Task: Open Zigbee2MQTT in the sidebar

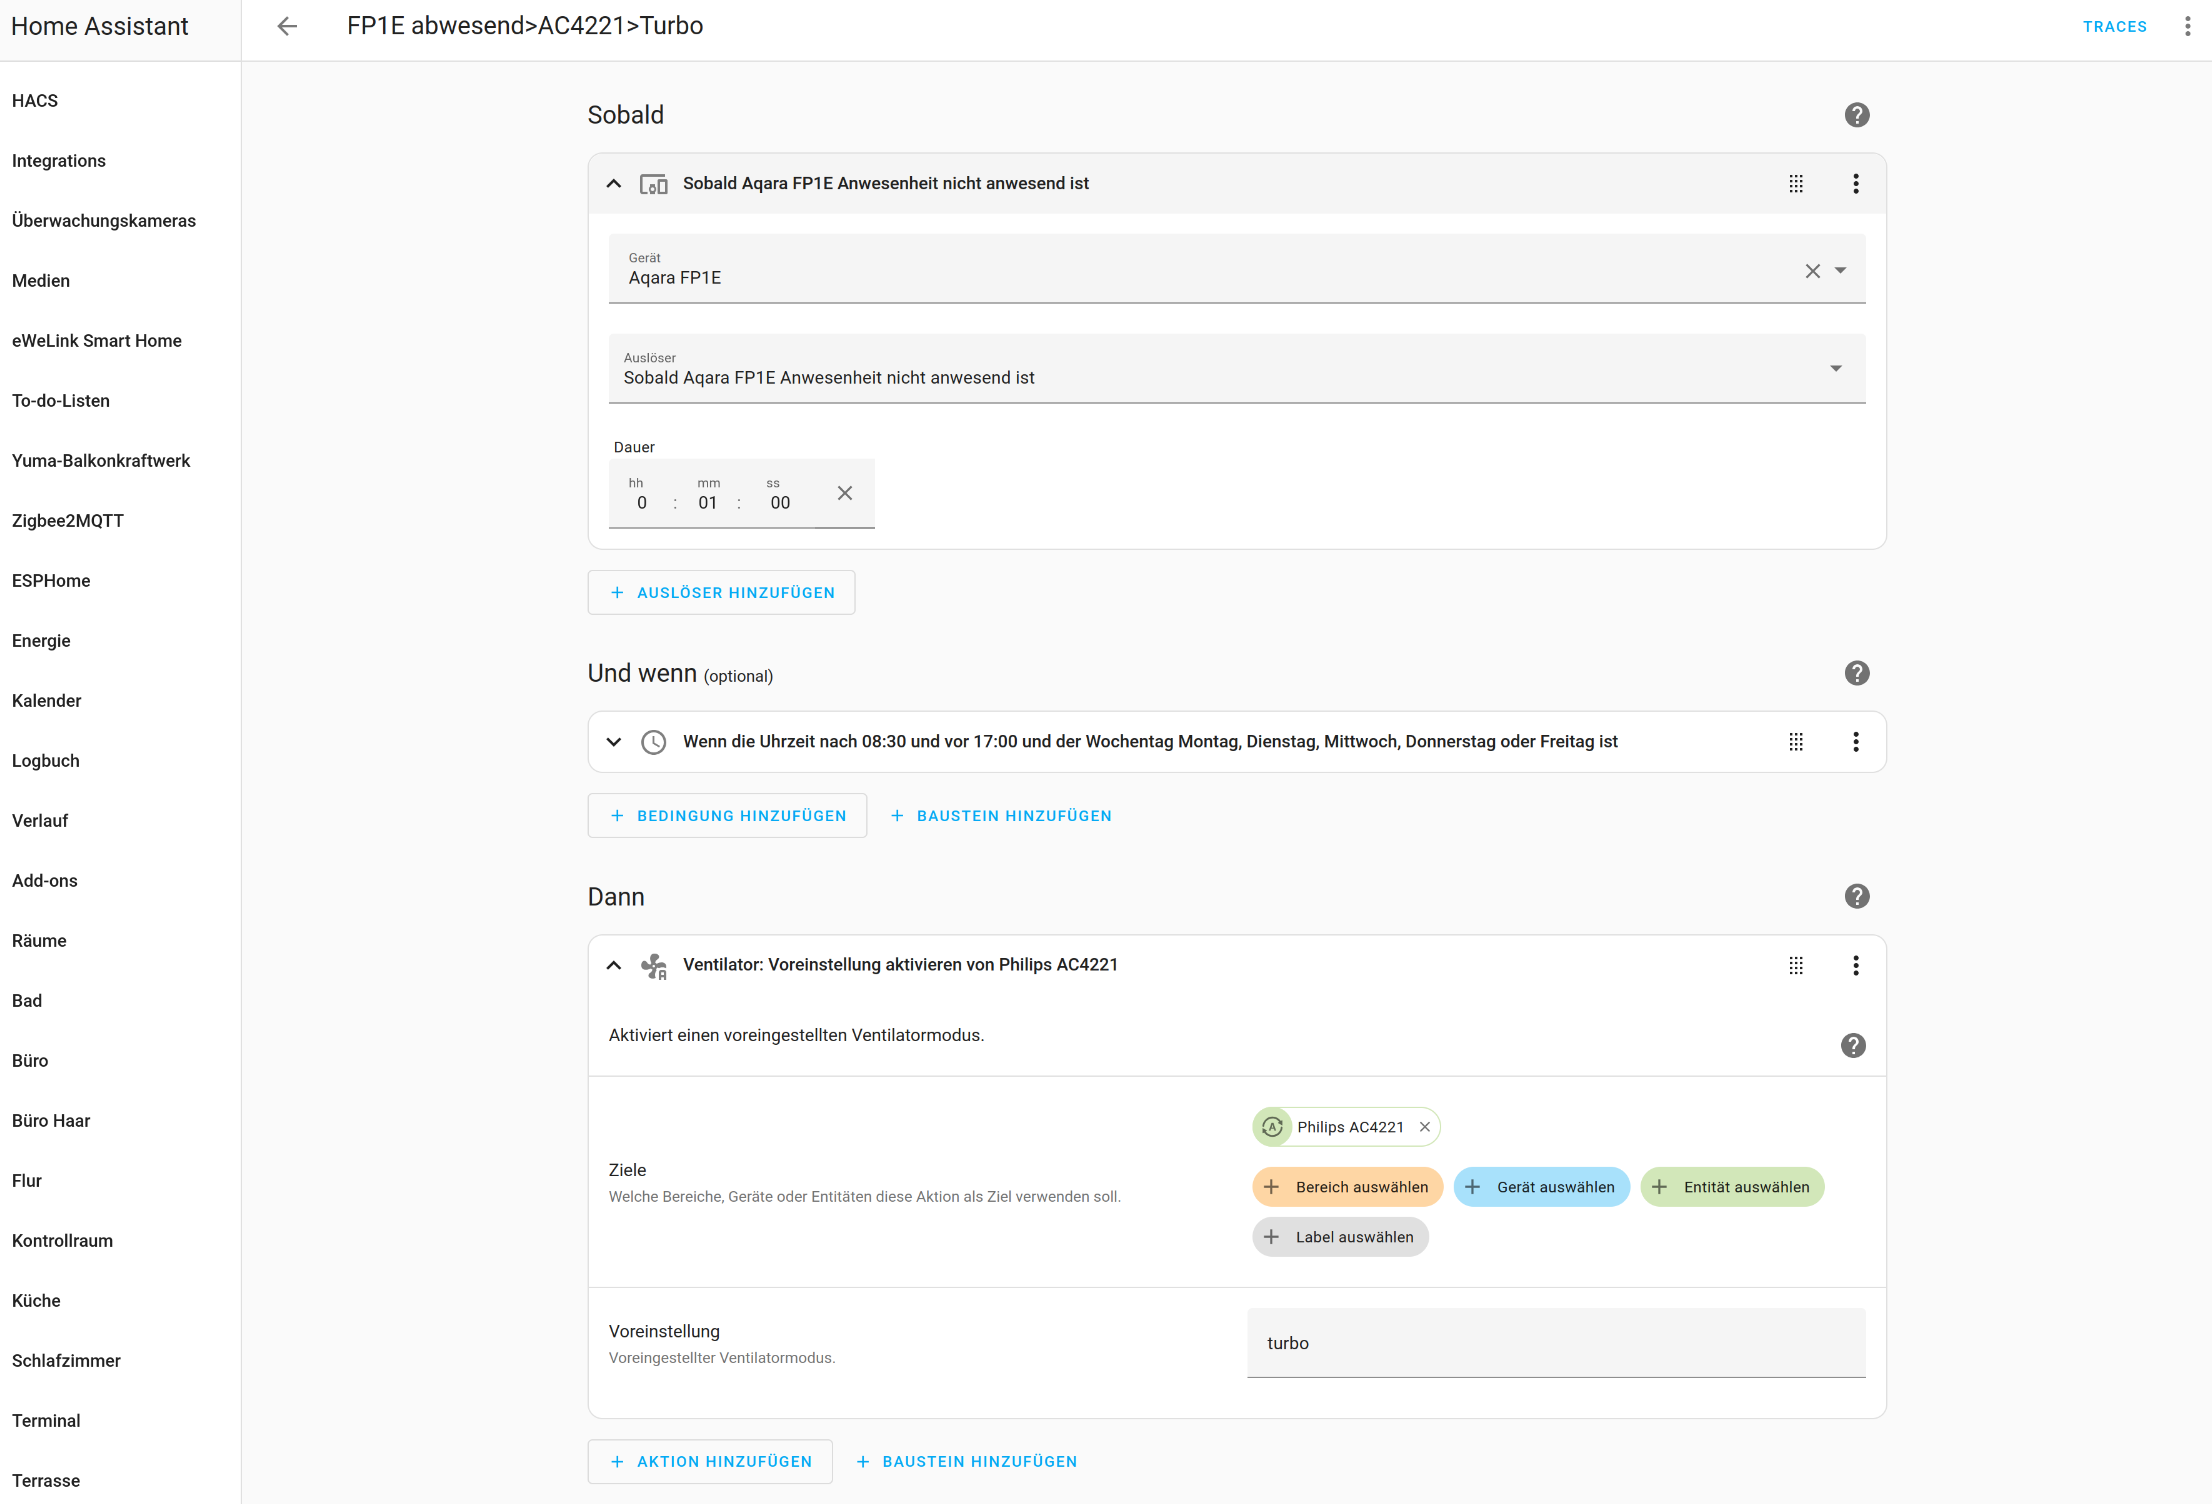Action: [68, 521]
